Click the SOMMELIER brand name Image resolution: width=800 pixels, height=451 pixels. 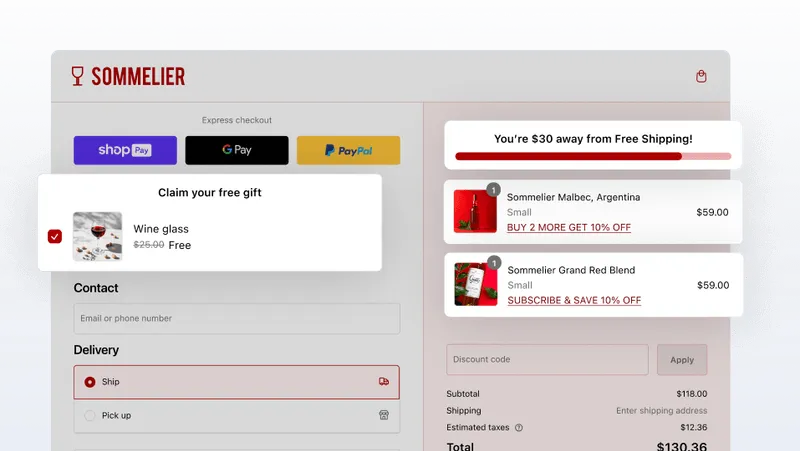[138, 77]
